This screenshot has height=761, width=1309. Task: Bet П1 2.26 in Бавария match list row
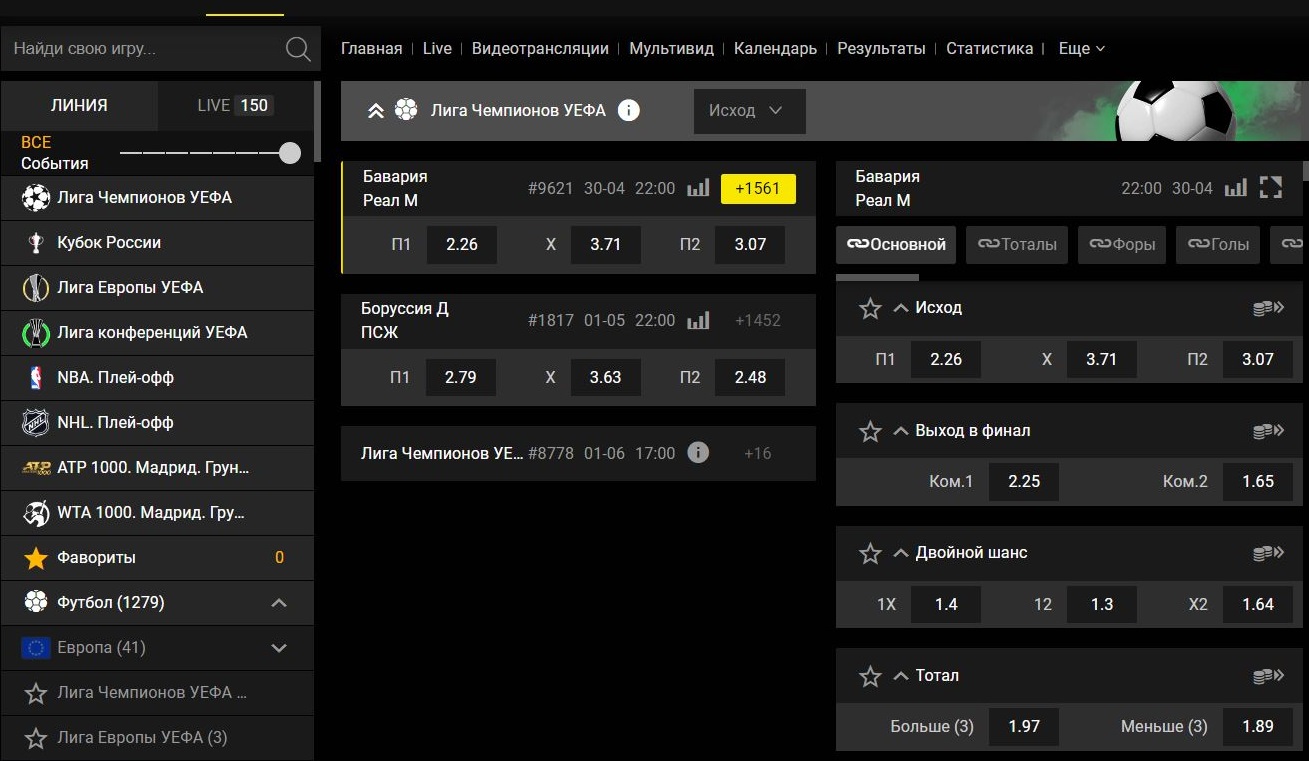click(462, 244)
